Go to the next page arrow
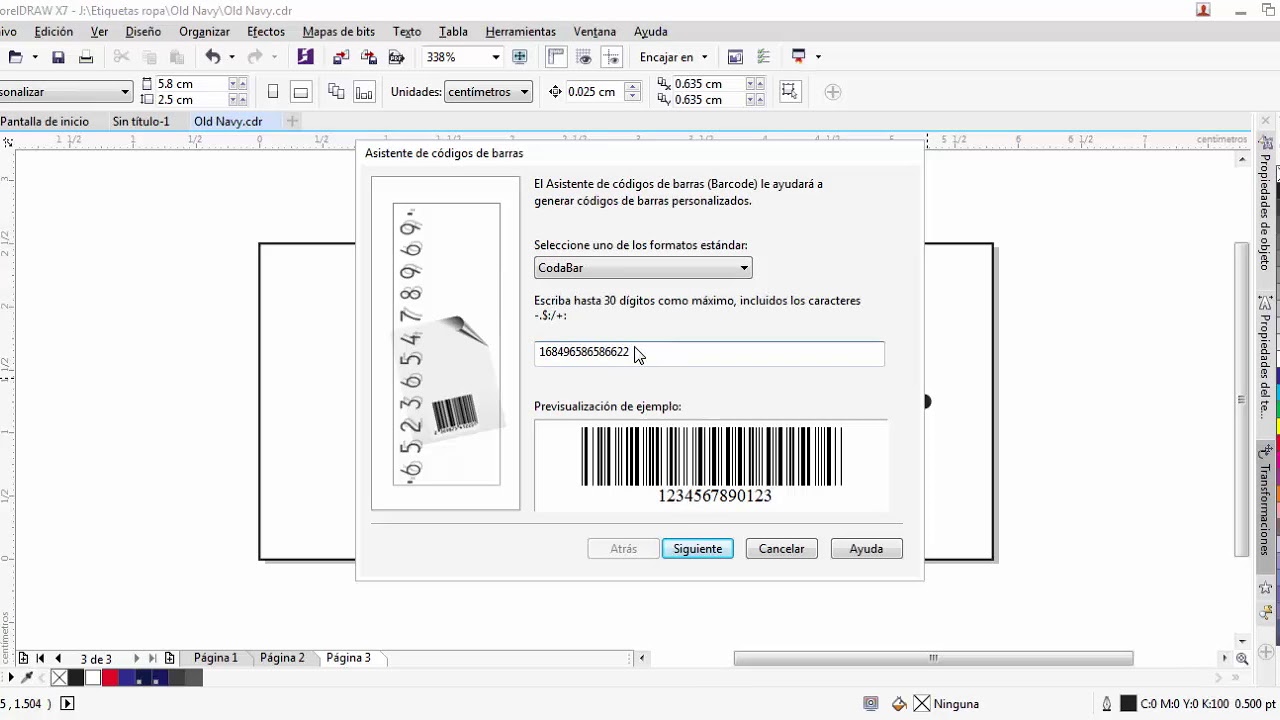 click(136, 658)
